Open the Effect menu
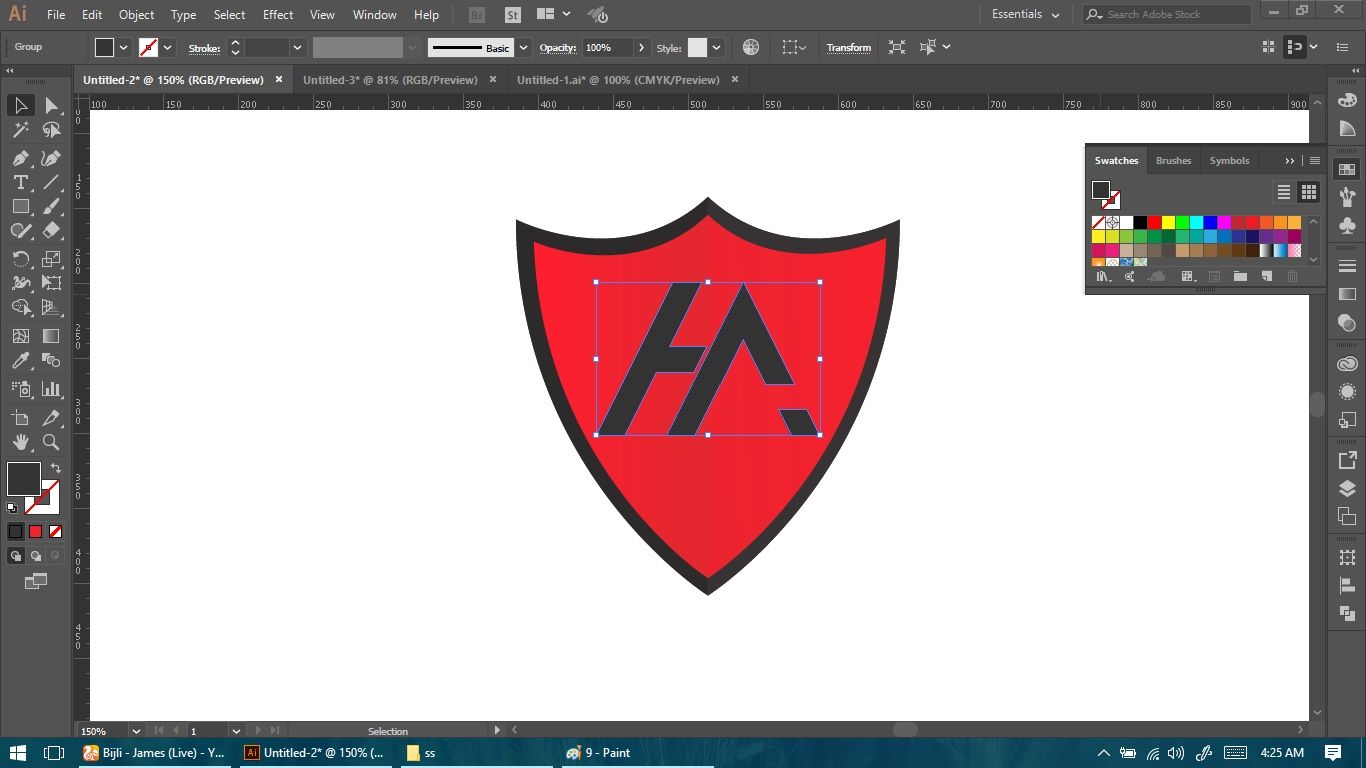Viewport: 1366px width, 768px height. (x=278, y=15)
